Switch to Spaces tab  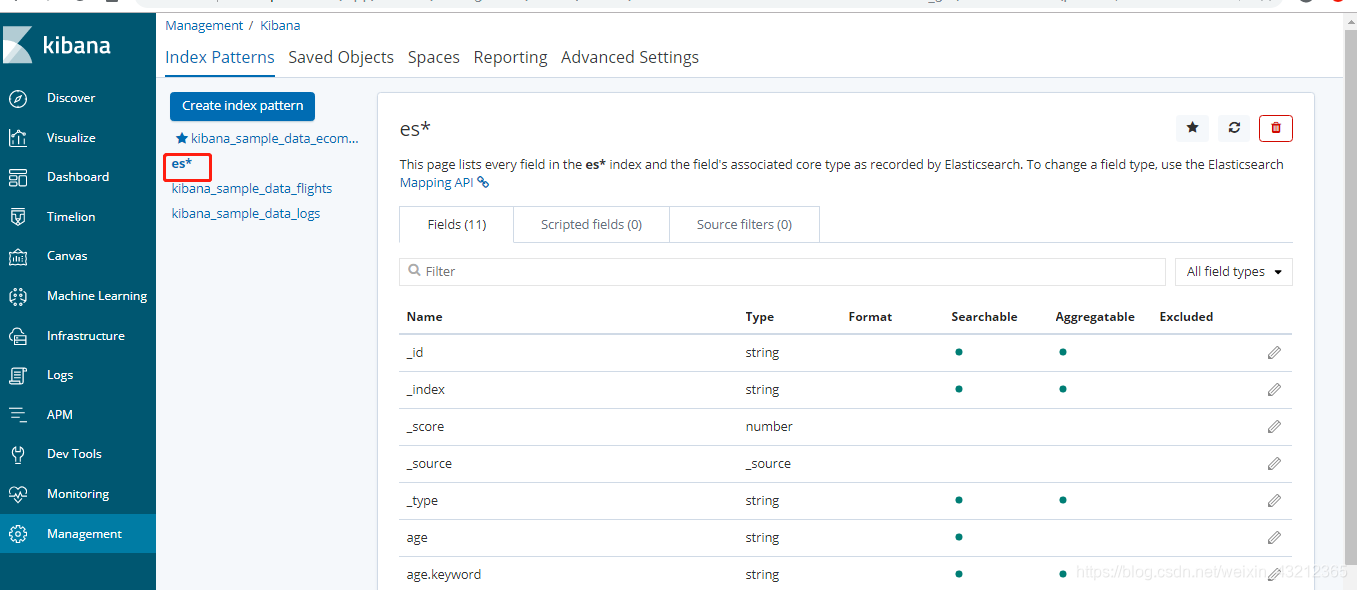tap(434, 58)
